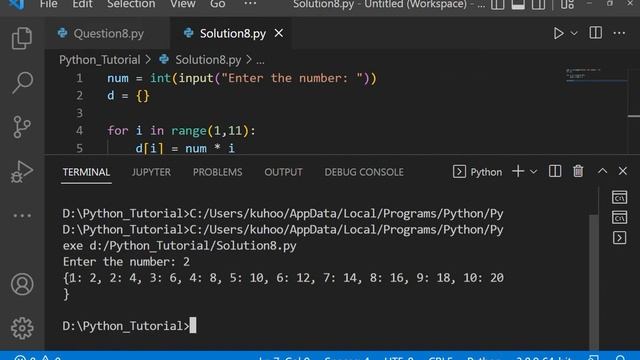Image resolution: width=640 pixels, height=360 pixels.
Task: Run the Python file with play button
Action: pyautogui.click(x=558, y=33)
